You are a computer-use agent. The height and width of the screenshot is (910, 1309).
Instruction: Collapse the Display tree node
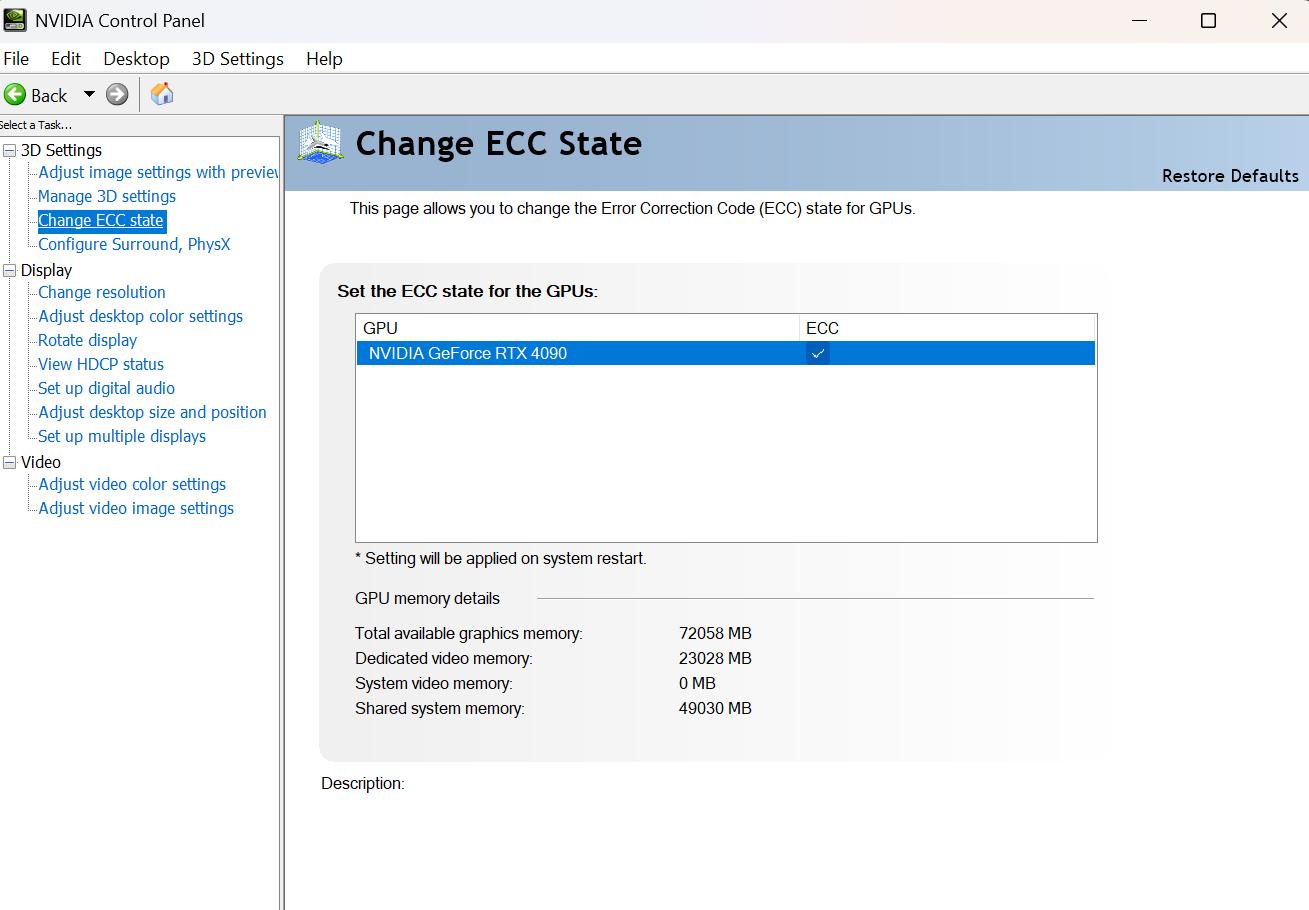click(10, 271)
